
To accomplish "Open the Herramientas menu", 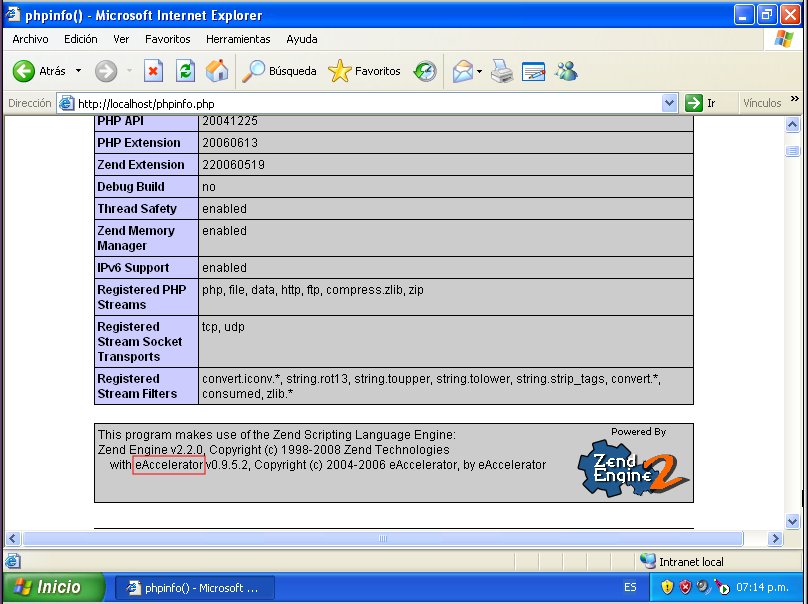I will [x=238, y=39].
